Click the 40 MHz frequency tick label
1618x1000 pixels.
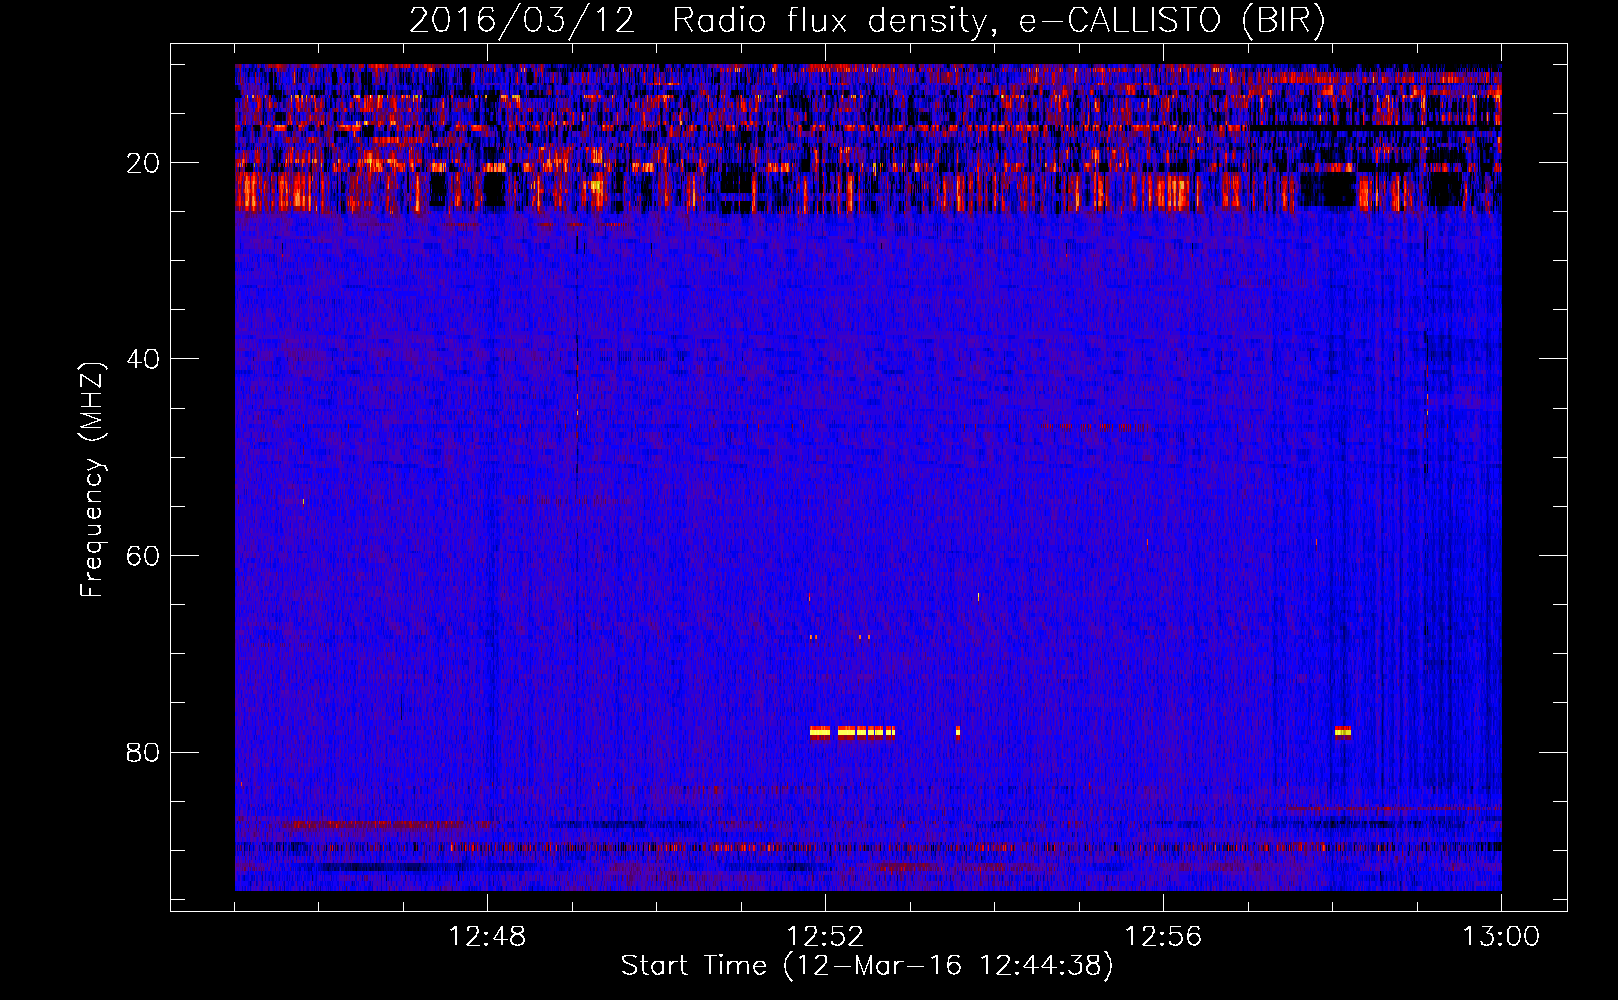click(143, 359)
